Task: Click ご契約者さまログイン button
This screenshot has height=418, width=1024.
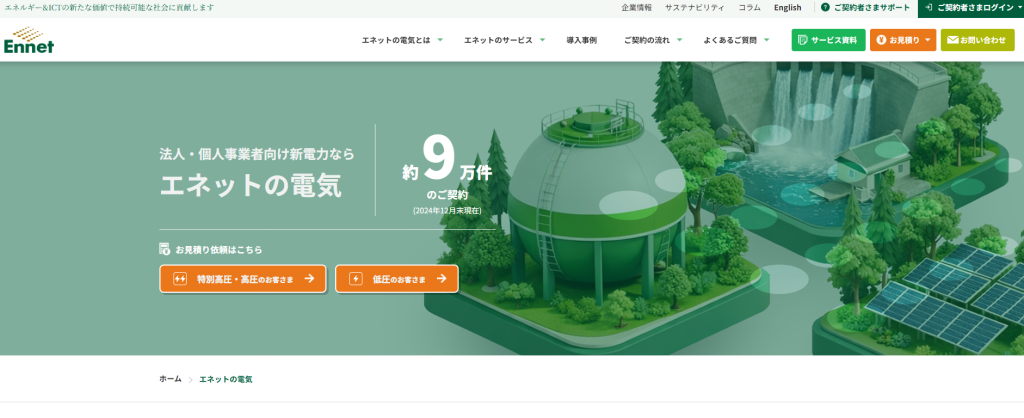Action: click(970, 8)
